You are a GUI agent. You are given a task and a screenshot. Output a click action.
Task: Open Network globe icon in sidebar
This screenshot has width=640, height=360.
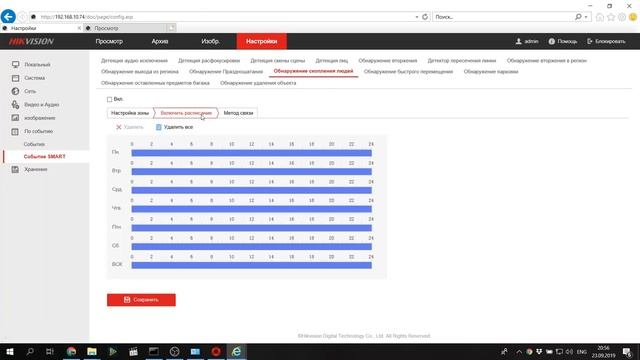tap(16, 91)
